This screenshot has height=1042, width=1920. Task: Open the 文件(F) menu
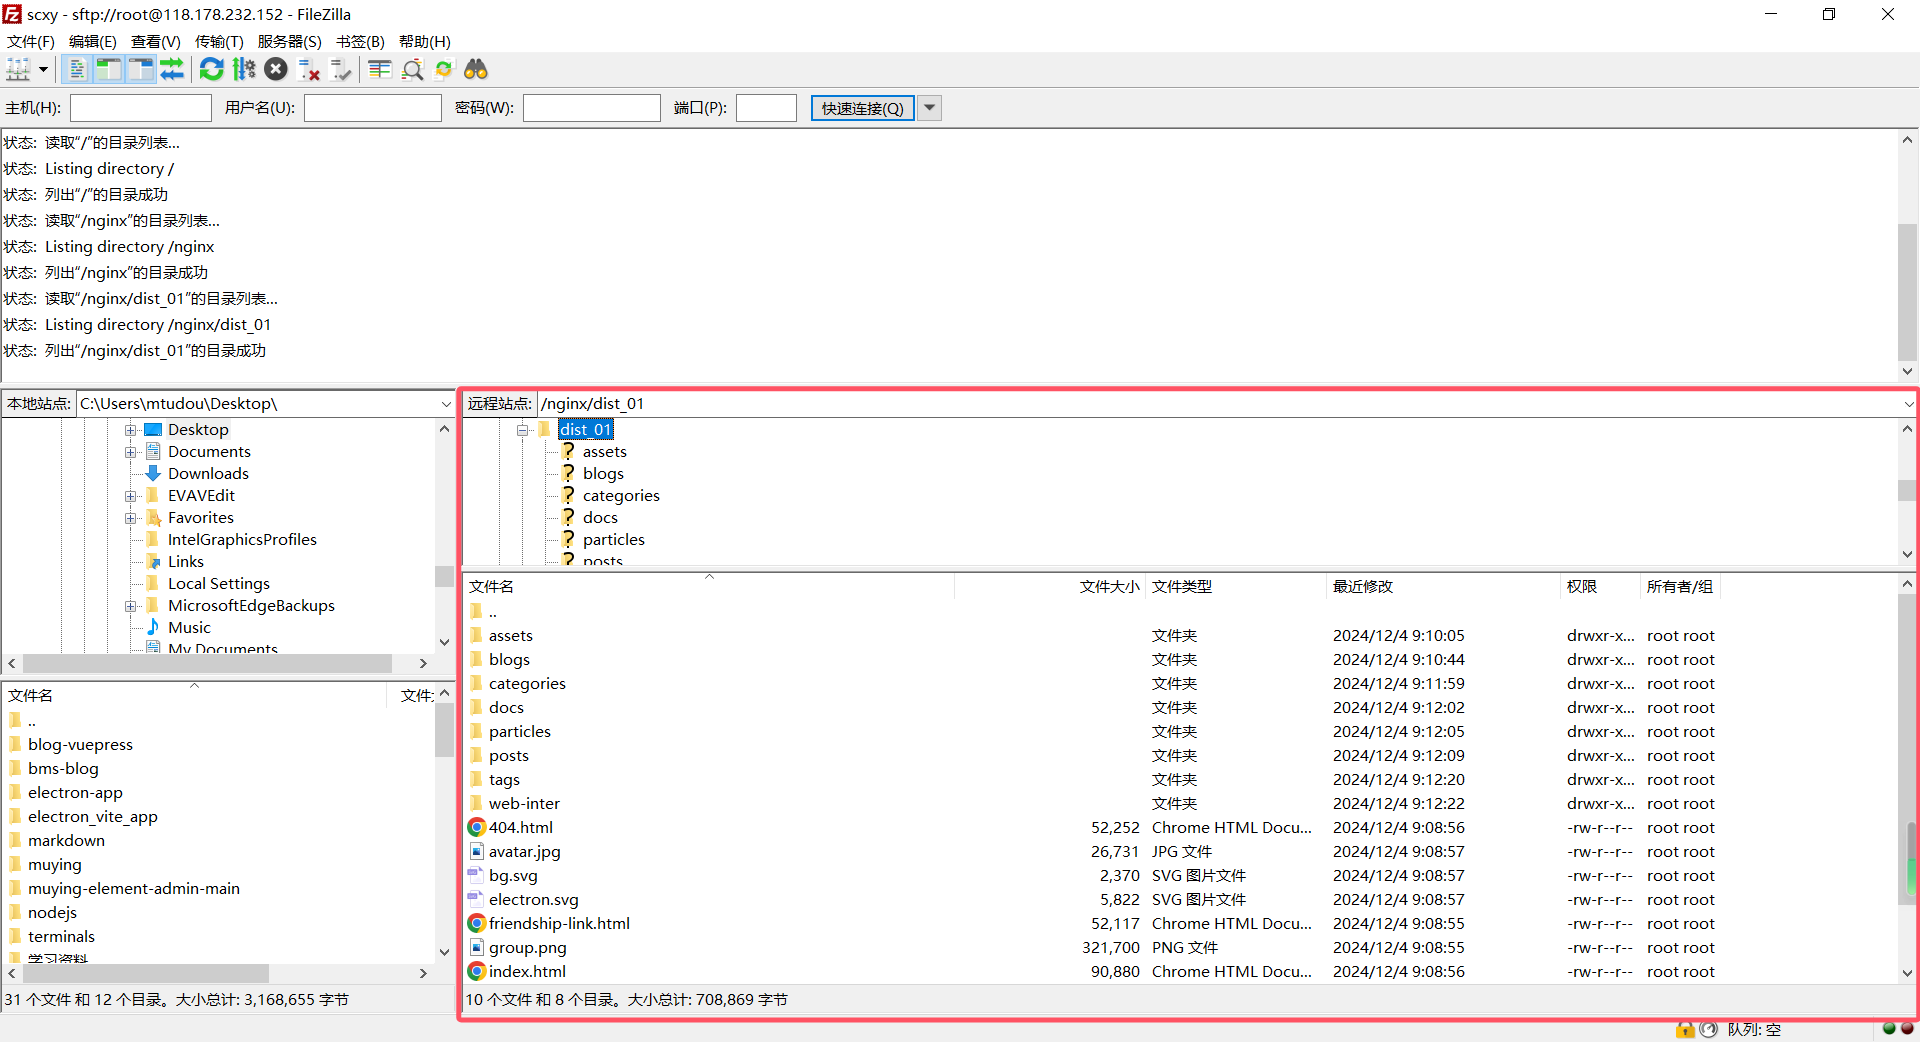coord(31,41)
